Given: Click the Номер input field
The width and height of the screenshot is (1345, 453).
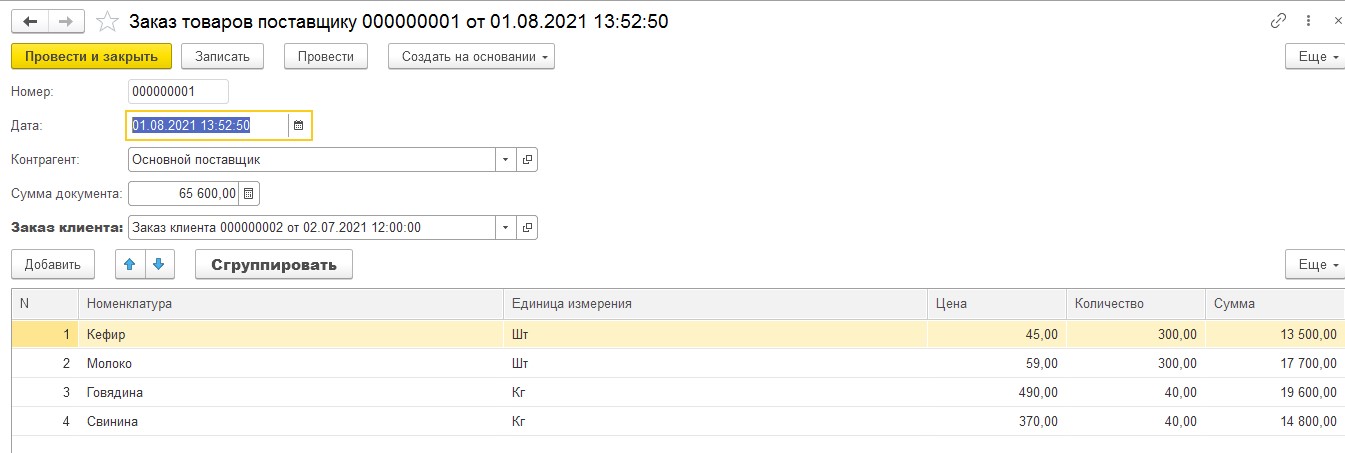Looking at the screenshot, I should point(178,92).
